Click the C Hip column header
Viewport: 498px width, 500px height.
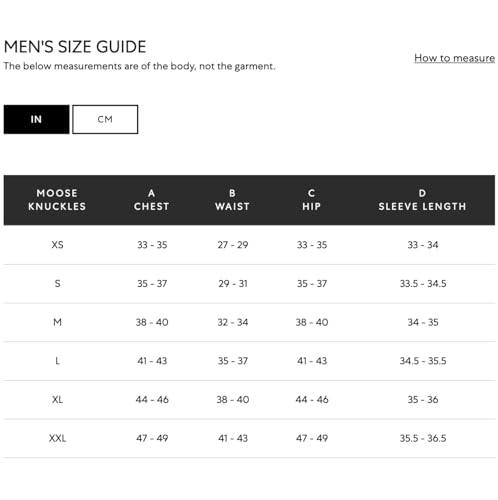point(311,200)
